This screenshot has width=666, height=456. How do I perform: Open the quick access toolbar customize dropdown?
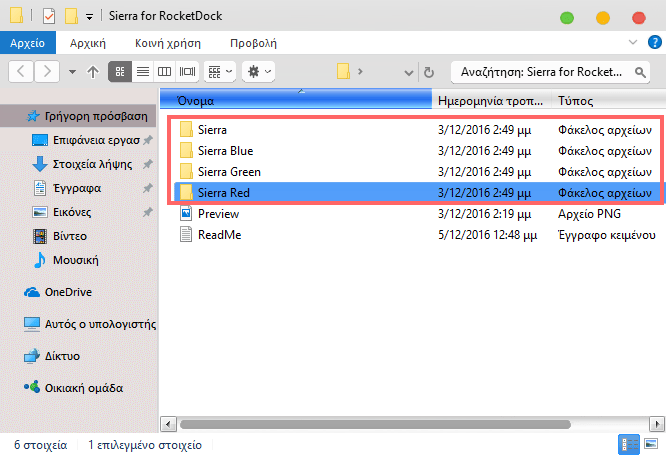[x=89, y=17]
